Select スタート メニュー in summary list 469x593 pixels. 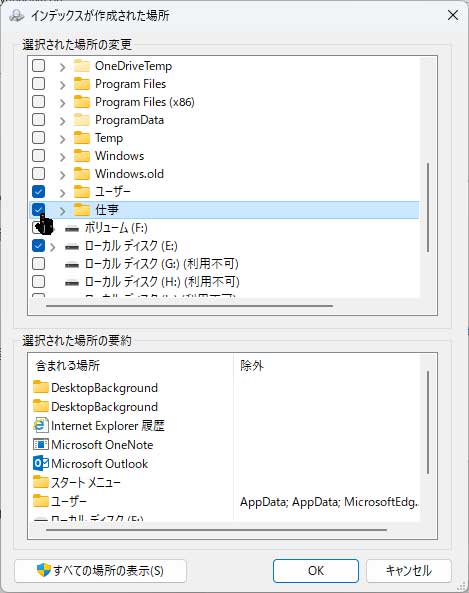pyautogui.click(x=86, y=483)
